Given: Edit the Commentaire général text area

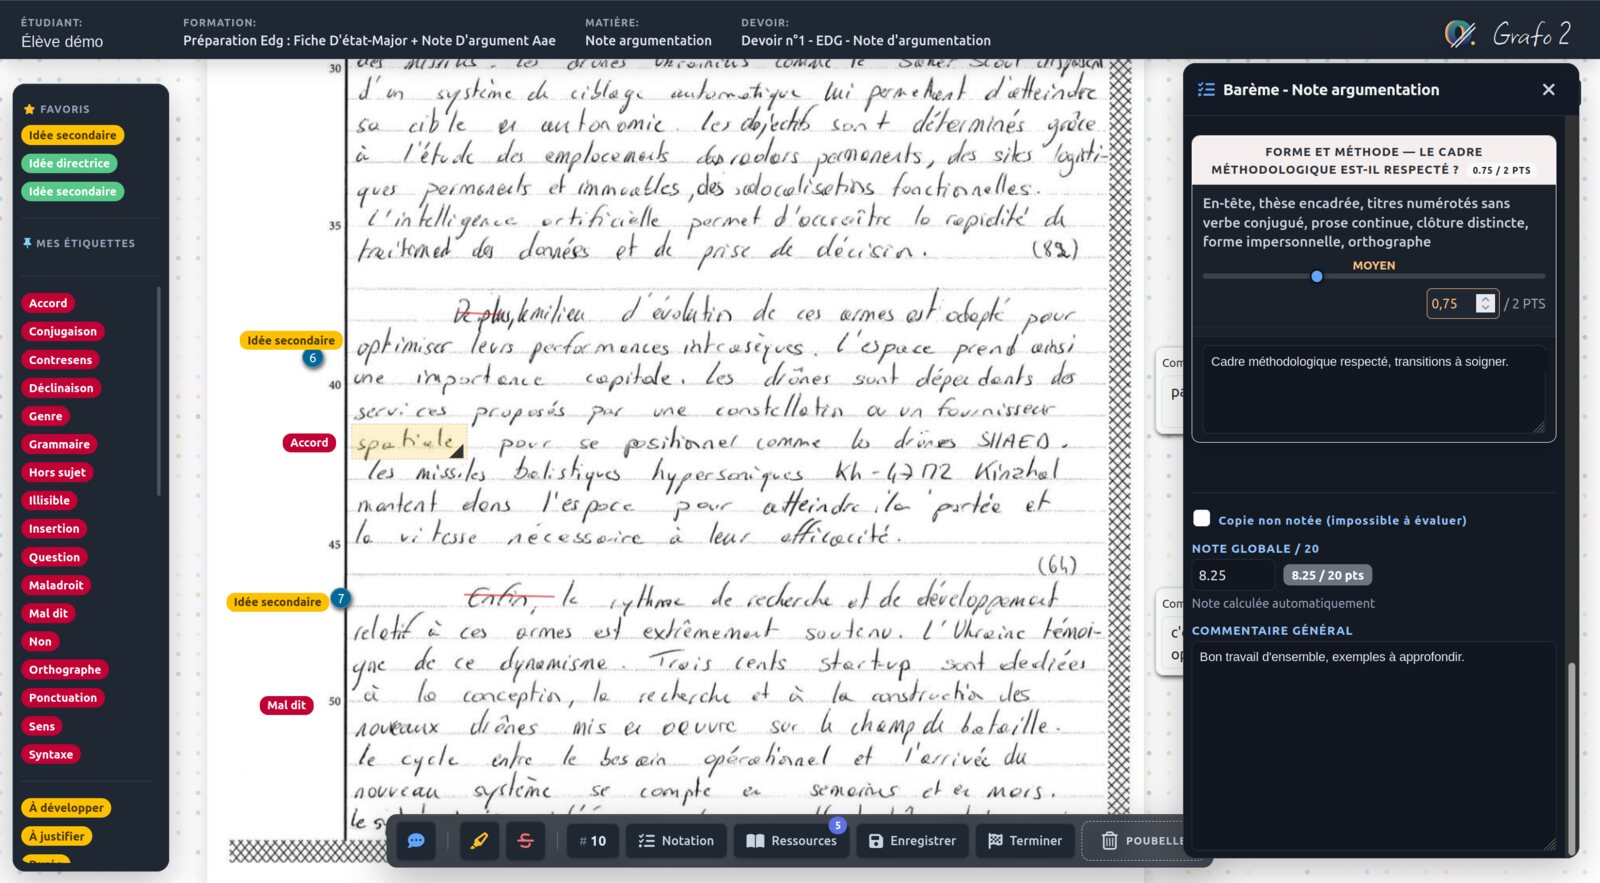Looking at the screenshot, I should point(1373,745).
